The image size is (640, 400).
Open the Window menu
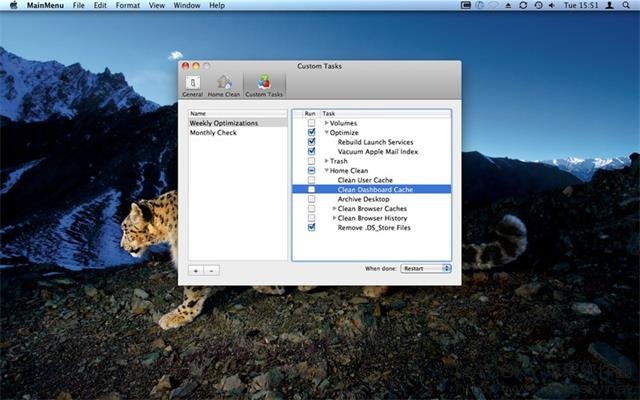(187, 5)
